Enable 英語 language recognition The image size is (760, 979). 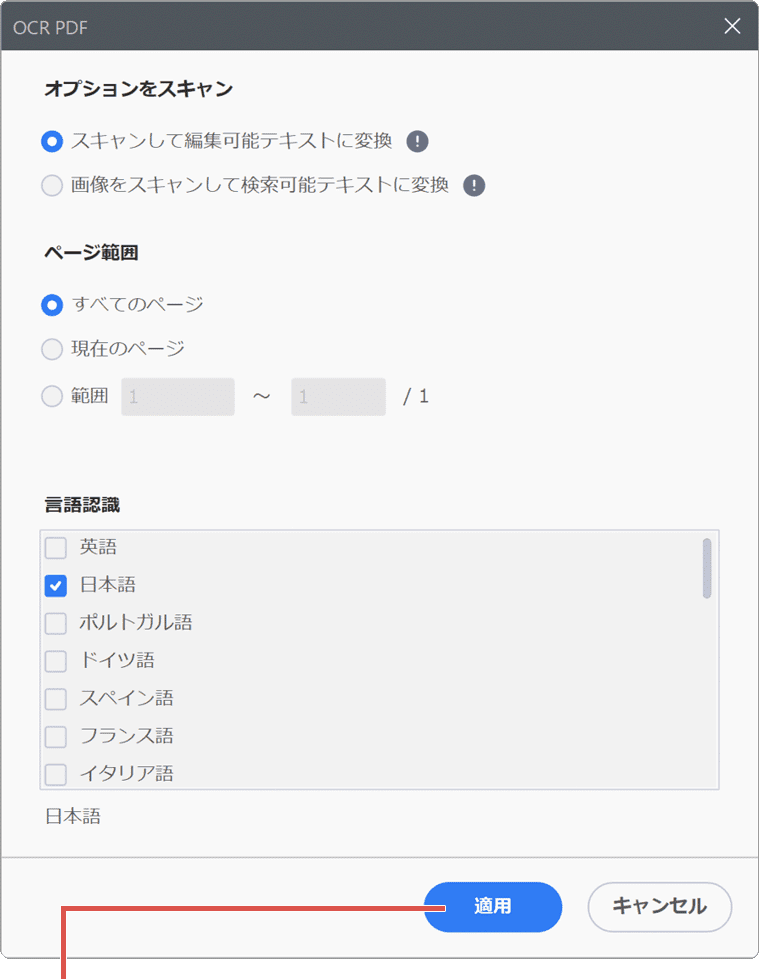pyautogui.click(x=56, y=547)
